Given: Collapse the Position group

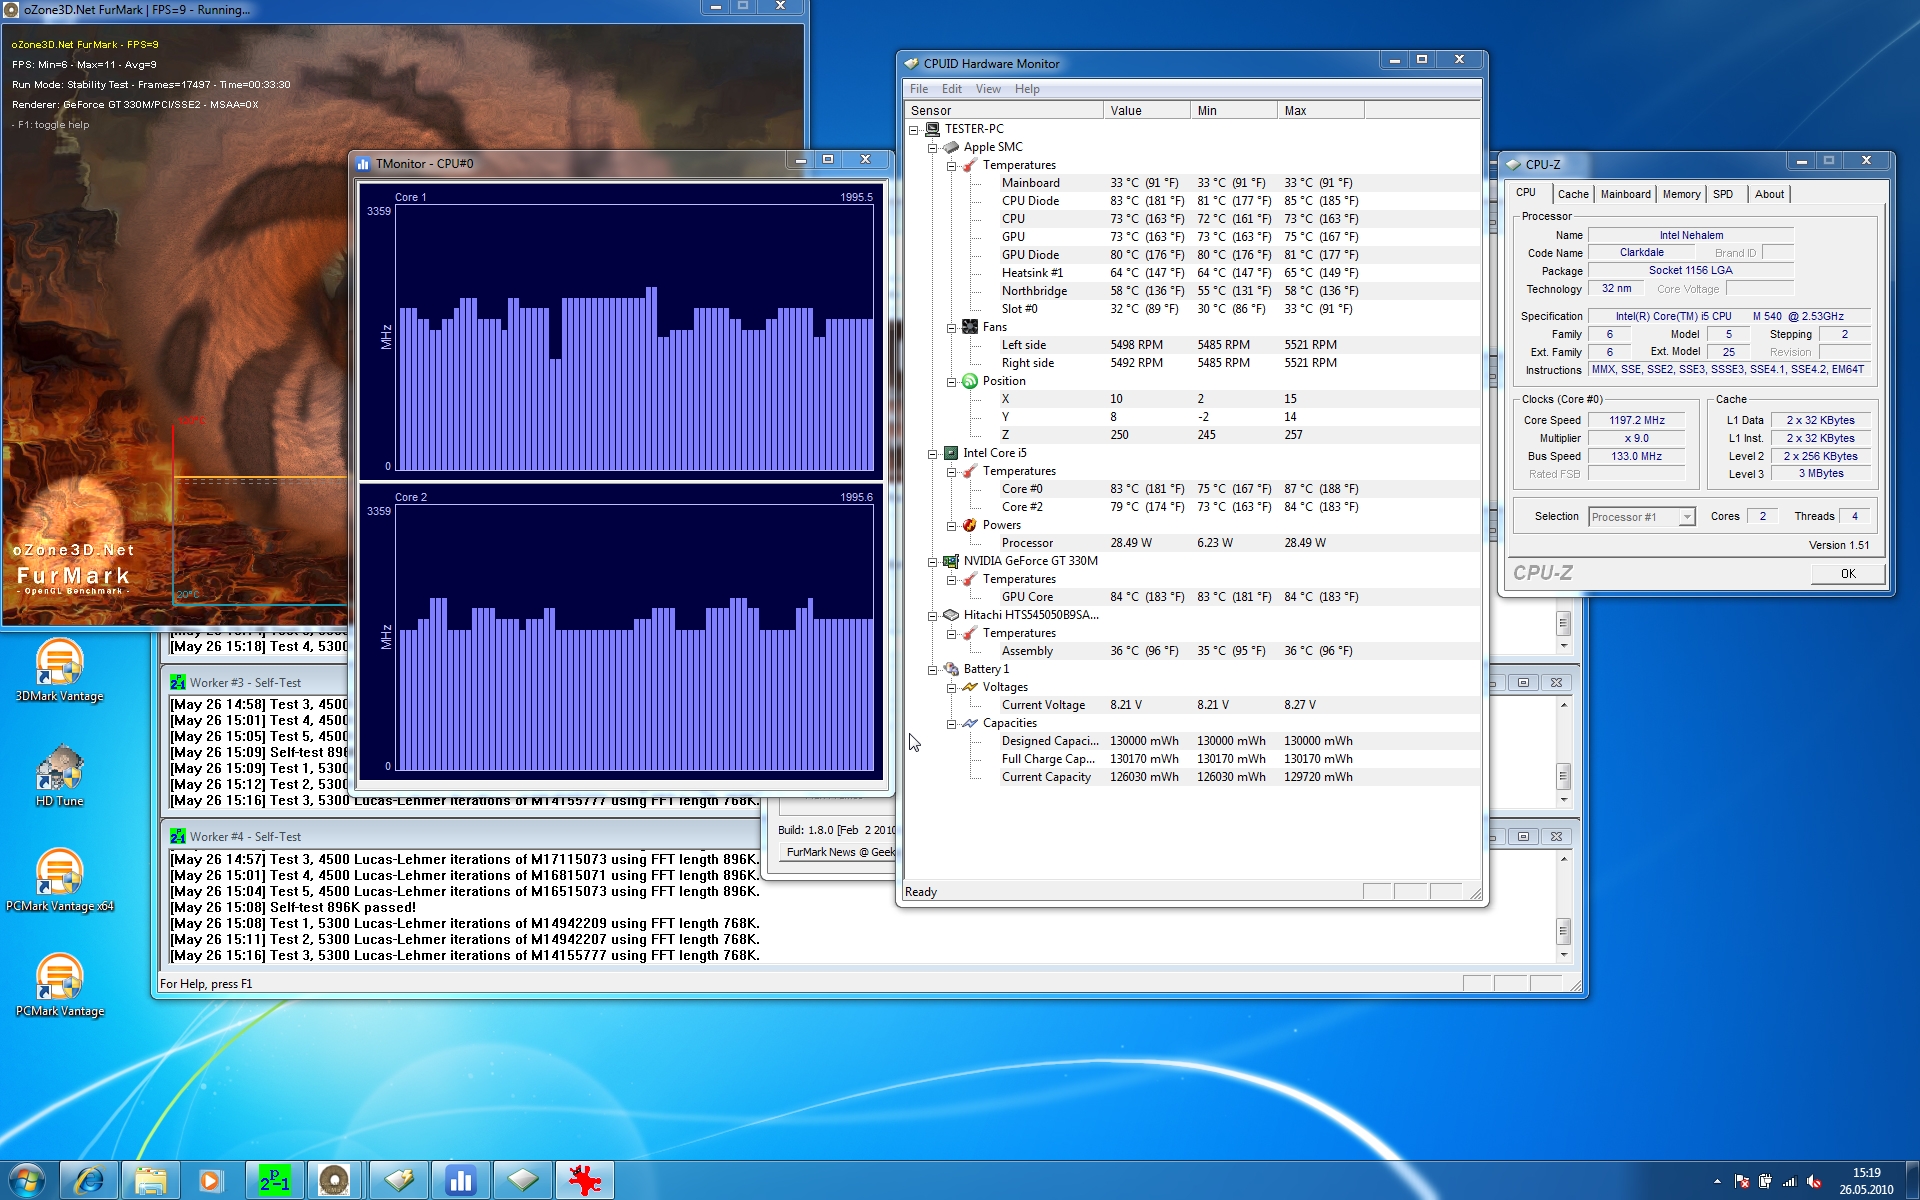Looking at the screenshot, I should tap(951, 381).
